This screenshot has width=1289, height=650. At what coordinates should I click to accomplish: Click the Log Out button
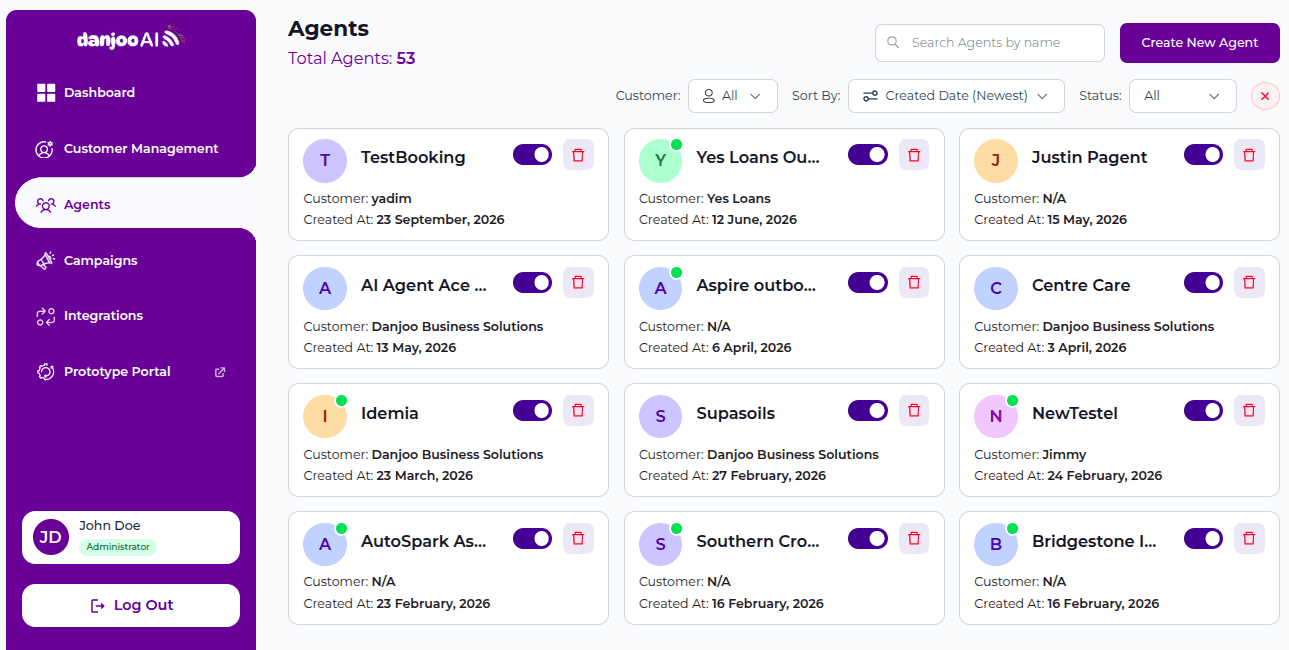(131, 605)
